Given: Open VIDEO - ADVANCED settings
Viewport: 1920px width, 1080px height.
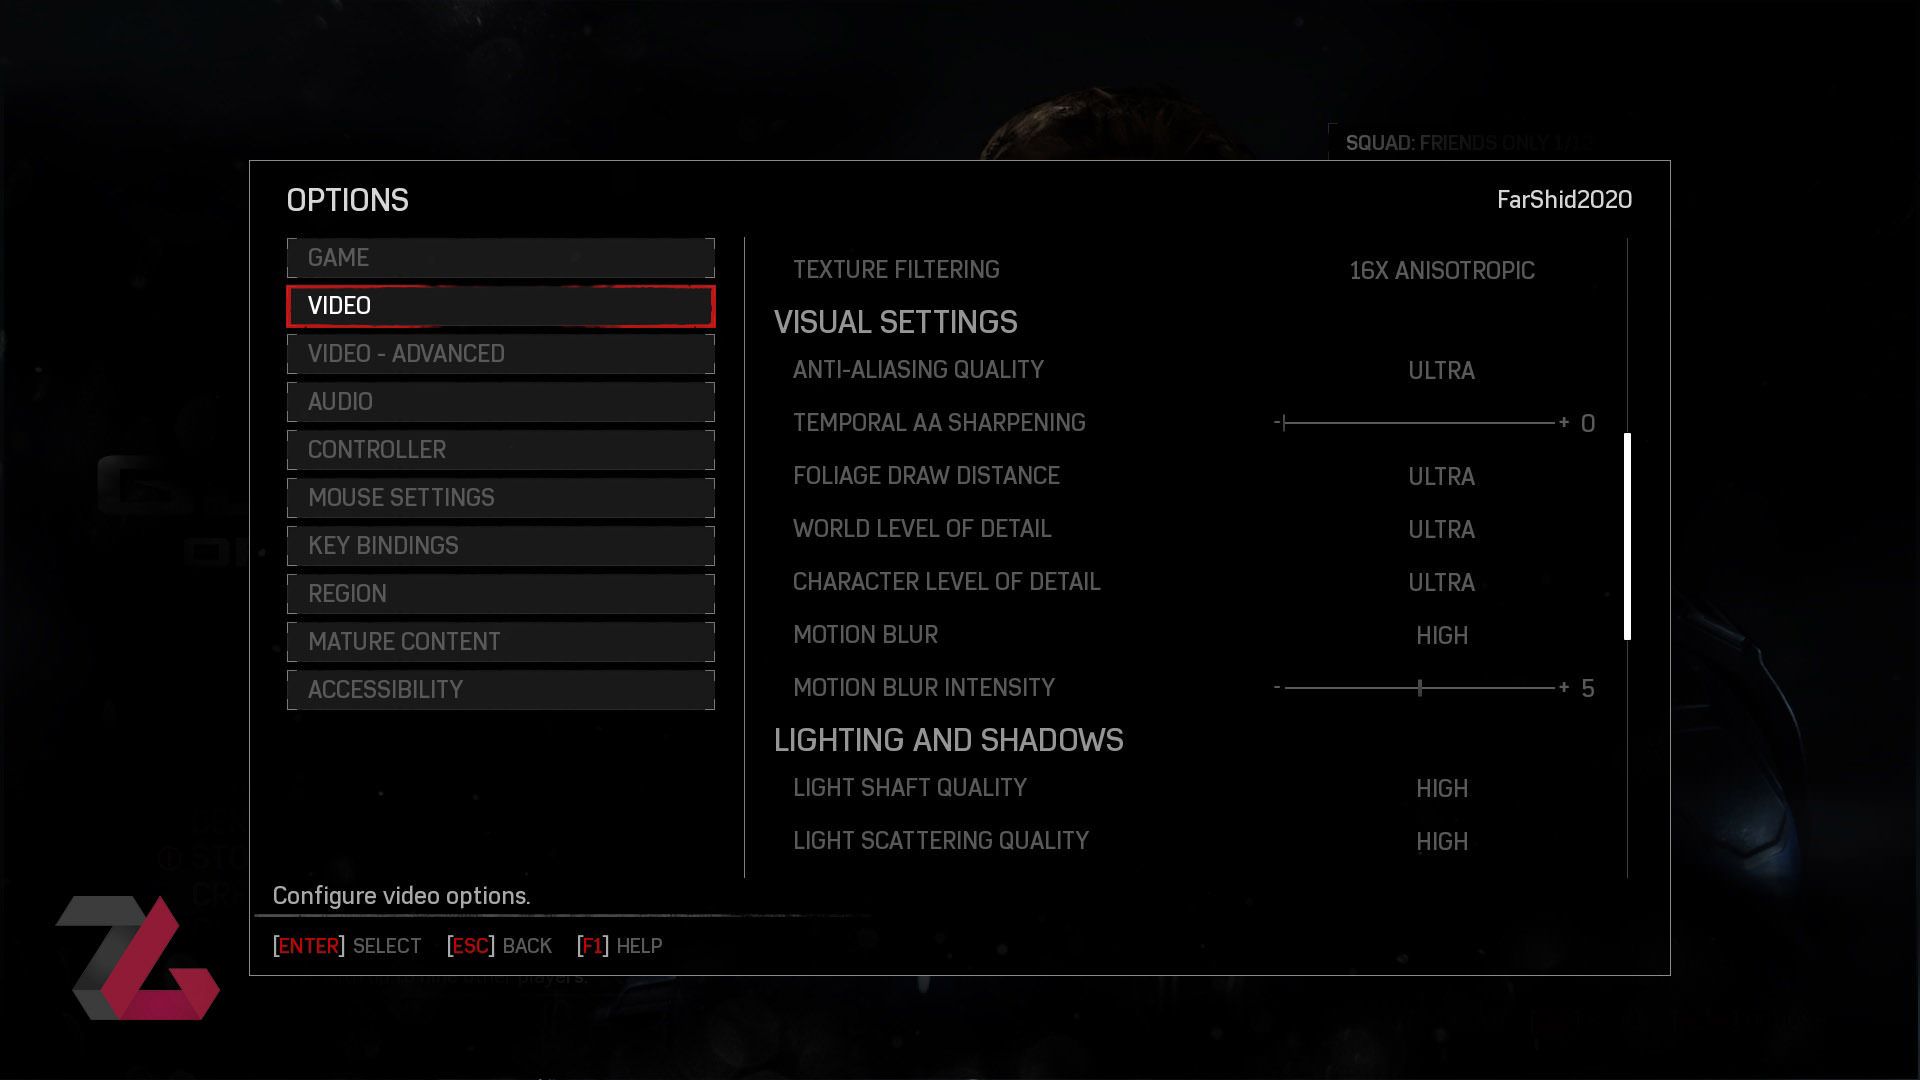Looking at the screenshot, I should (x=501, y=352).
